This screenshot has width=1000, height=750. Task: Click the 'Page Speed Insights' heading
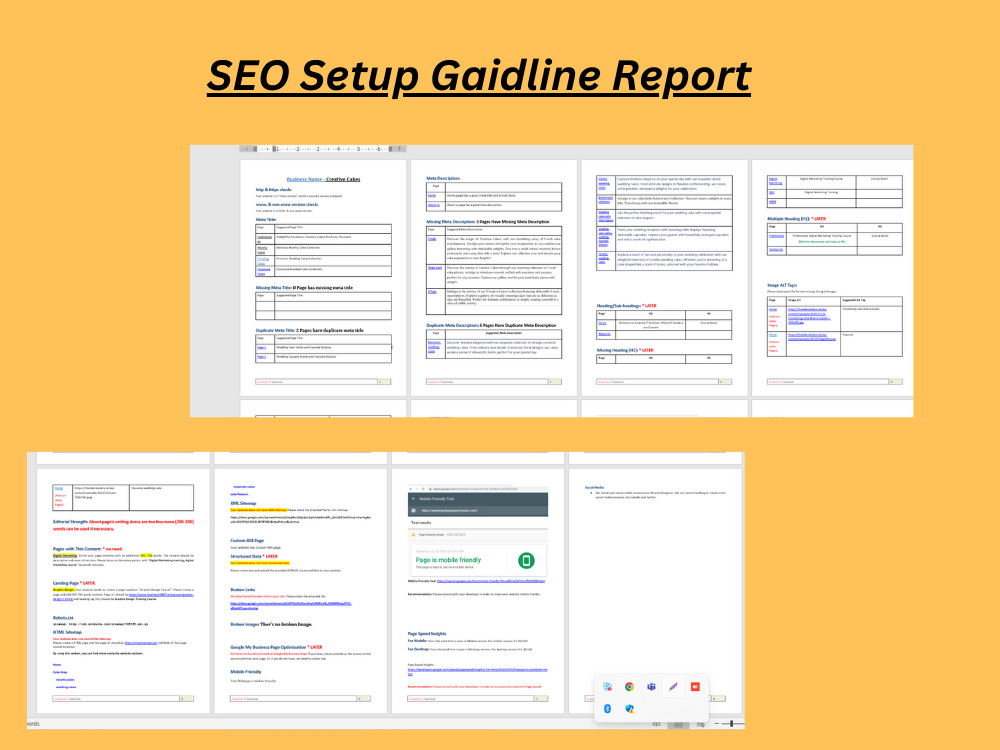(x=427, y=633)
